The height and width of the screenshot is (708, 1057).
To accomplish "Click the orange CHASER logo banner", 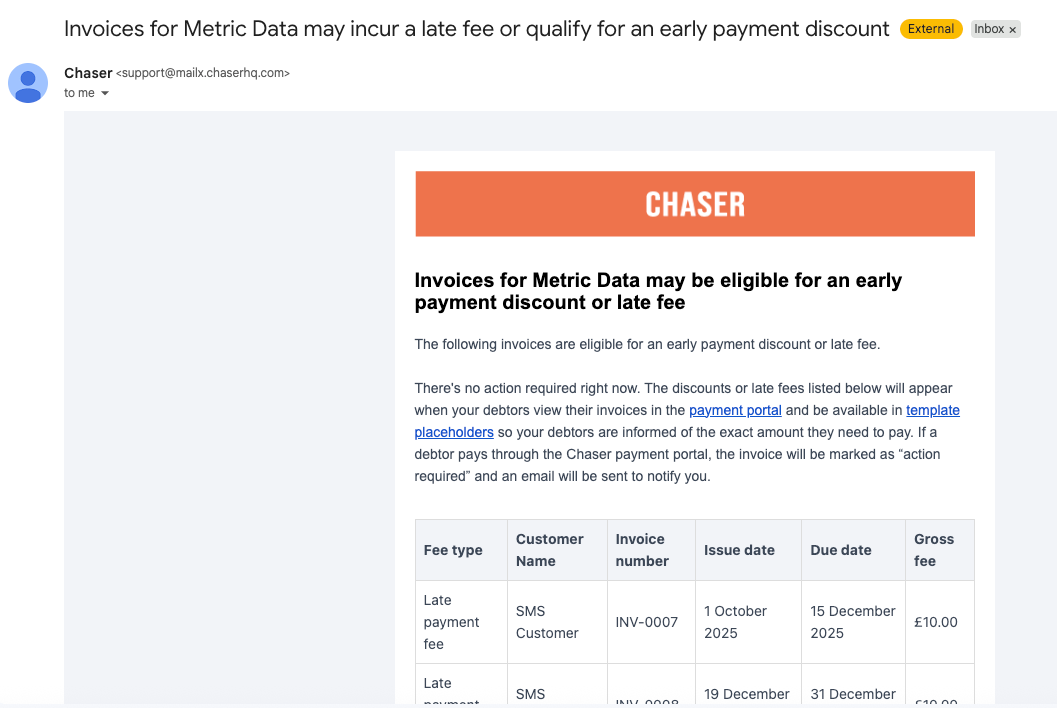I will click(695, 204).
